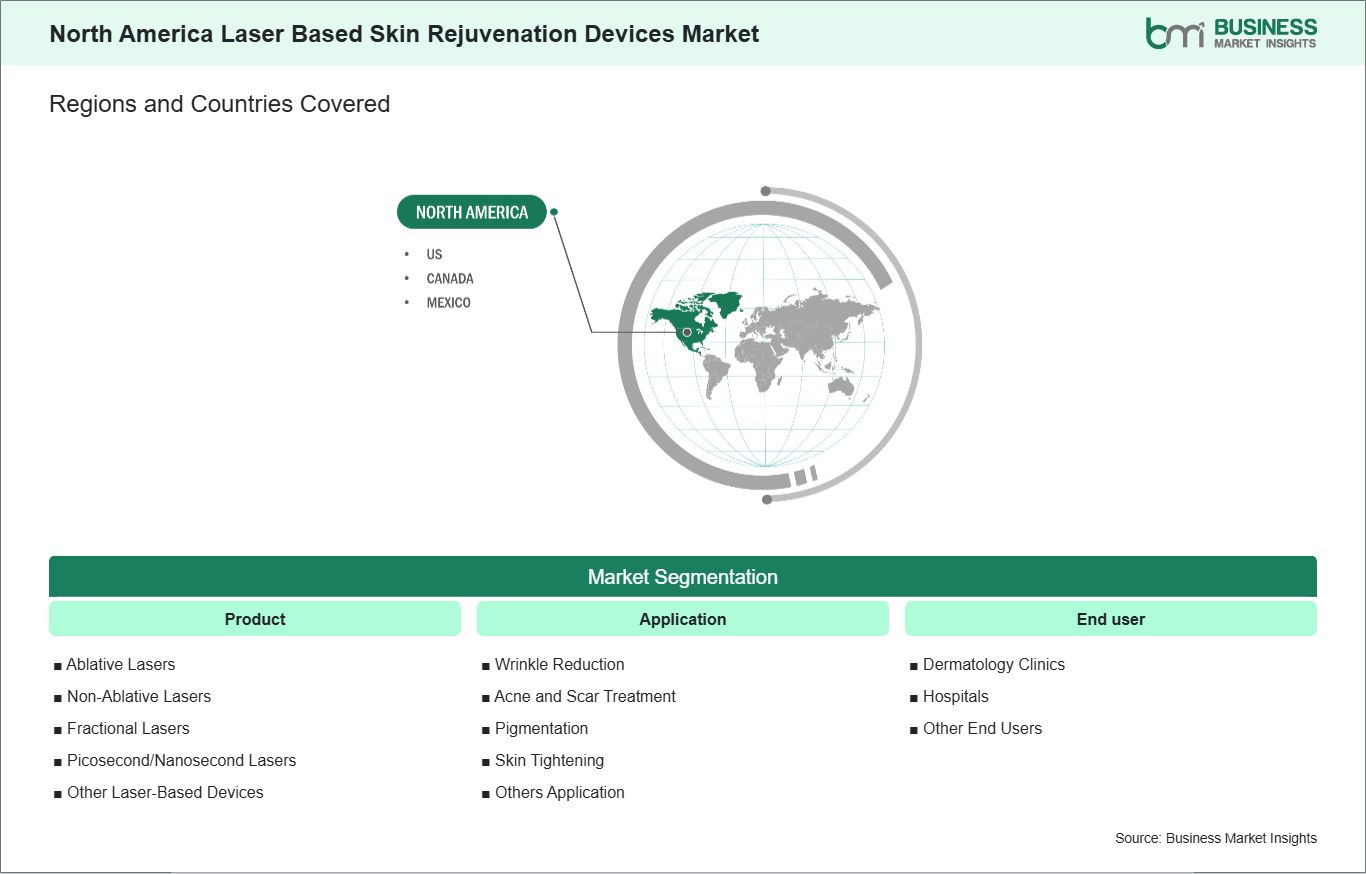Select MEXICO in the country list
The height and width of the screenshot is (874, 1366).
[x=448, y=302]
